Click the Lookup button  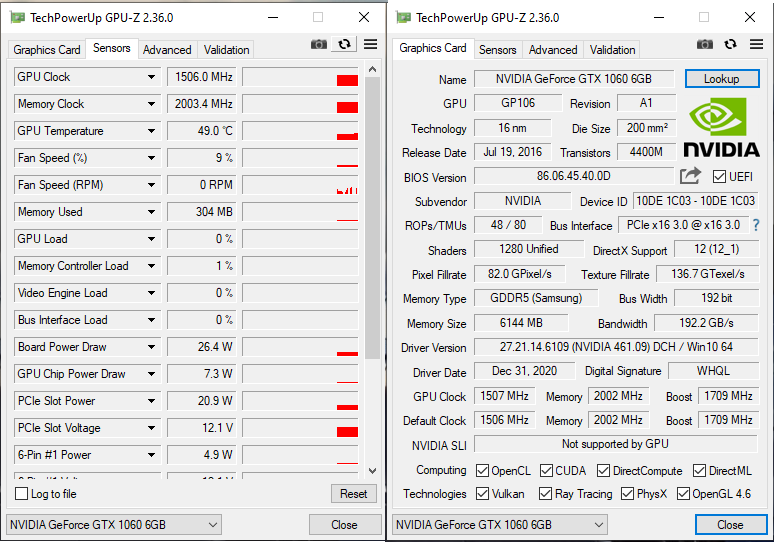pos(722,79)
